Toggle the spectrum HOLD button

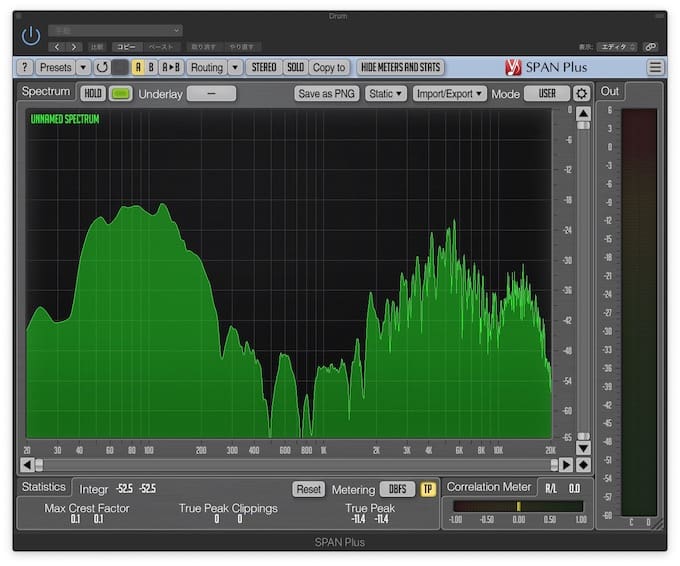[x=93, y=93]
